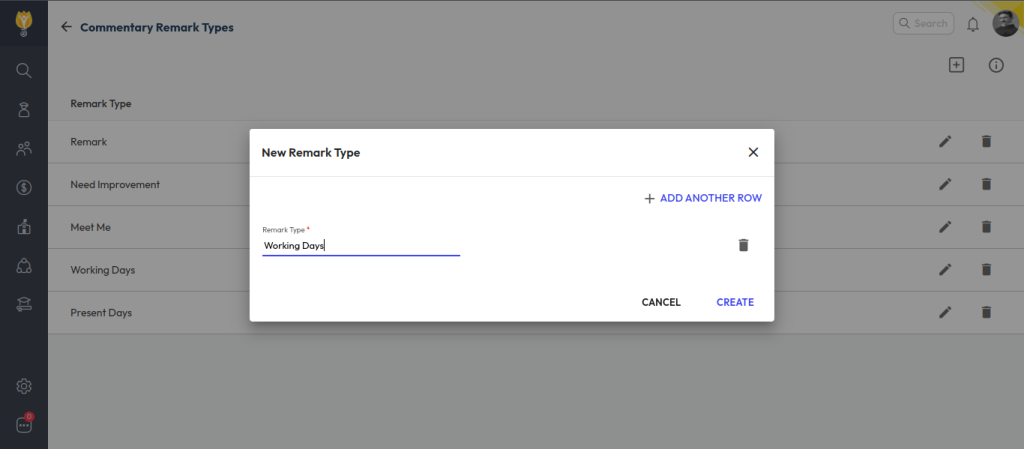Open the chat messages icon in sidebar
This screenshot has width=1024, height=449.
(24, 424)
